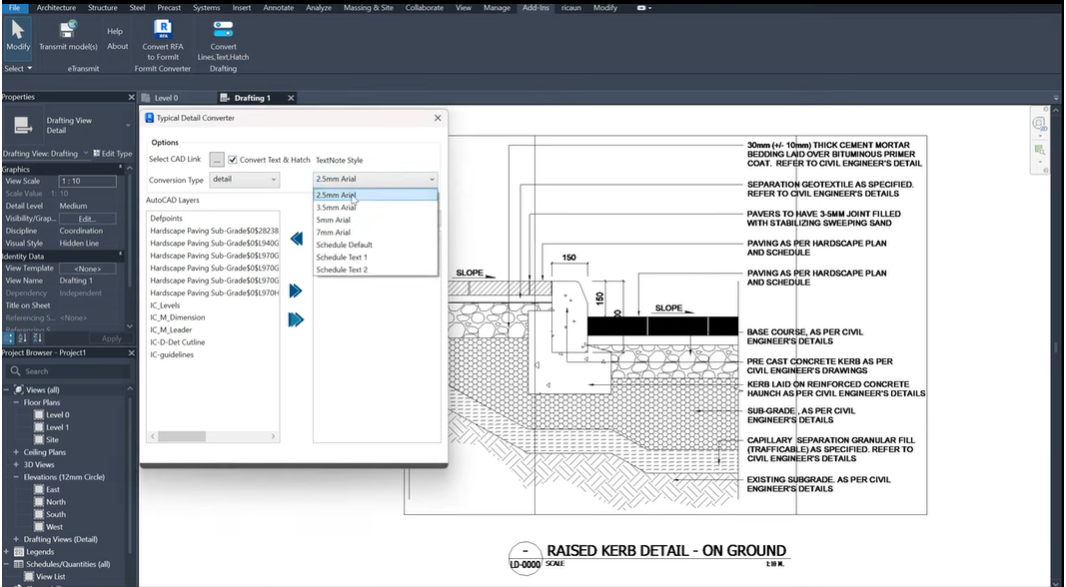The image size is (1066, 587).
Task: Click the double left arrow remove-all icon
Action: pyautogui.click(x=296, y=239)
